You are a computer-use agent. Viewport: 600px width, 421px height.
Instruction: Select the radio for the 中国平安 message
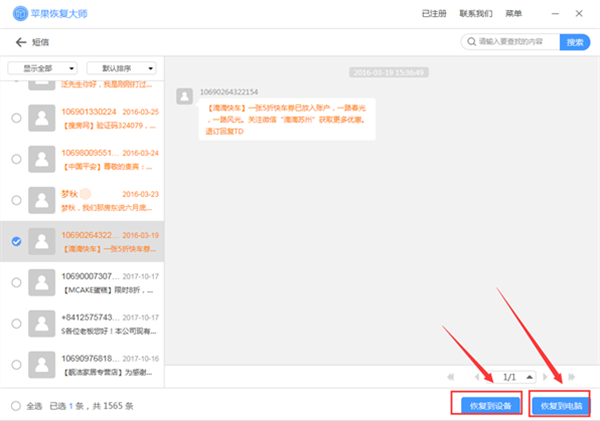pyautogui.click(x=16, y=159)
